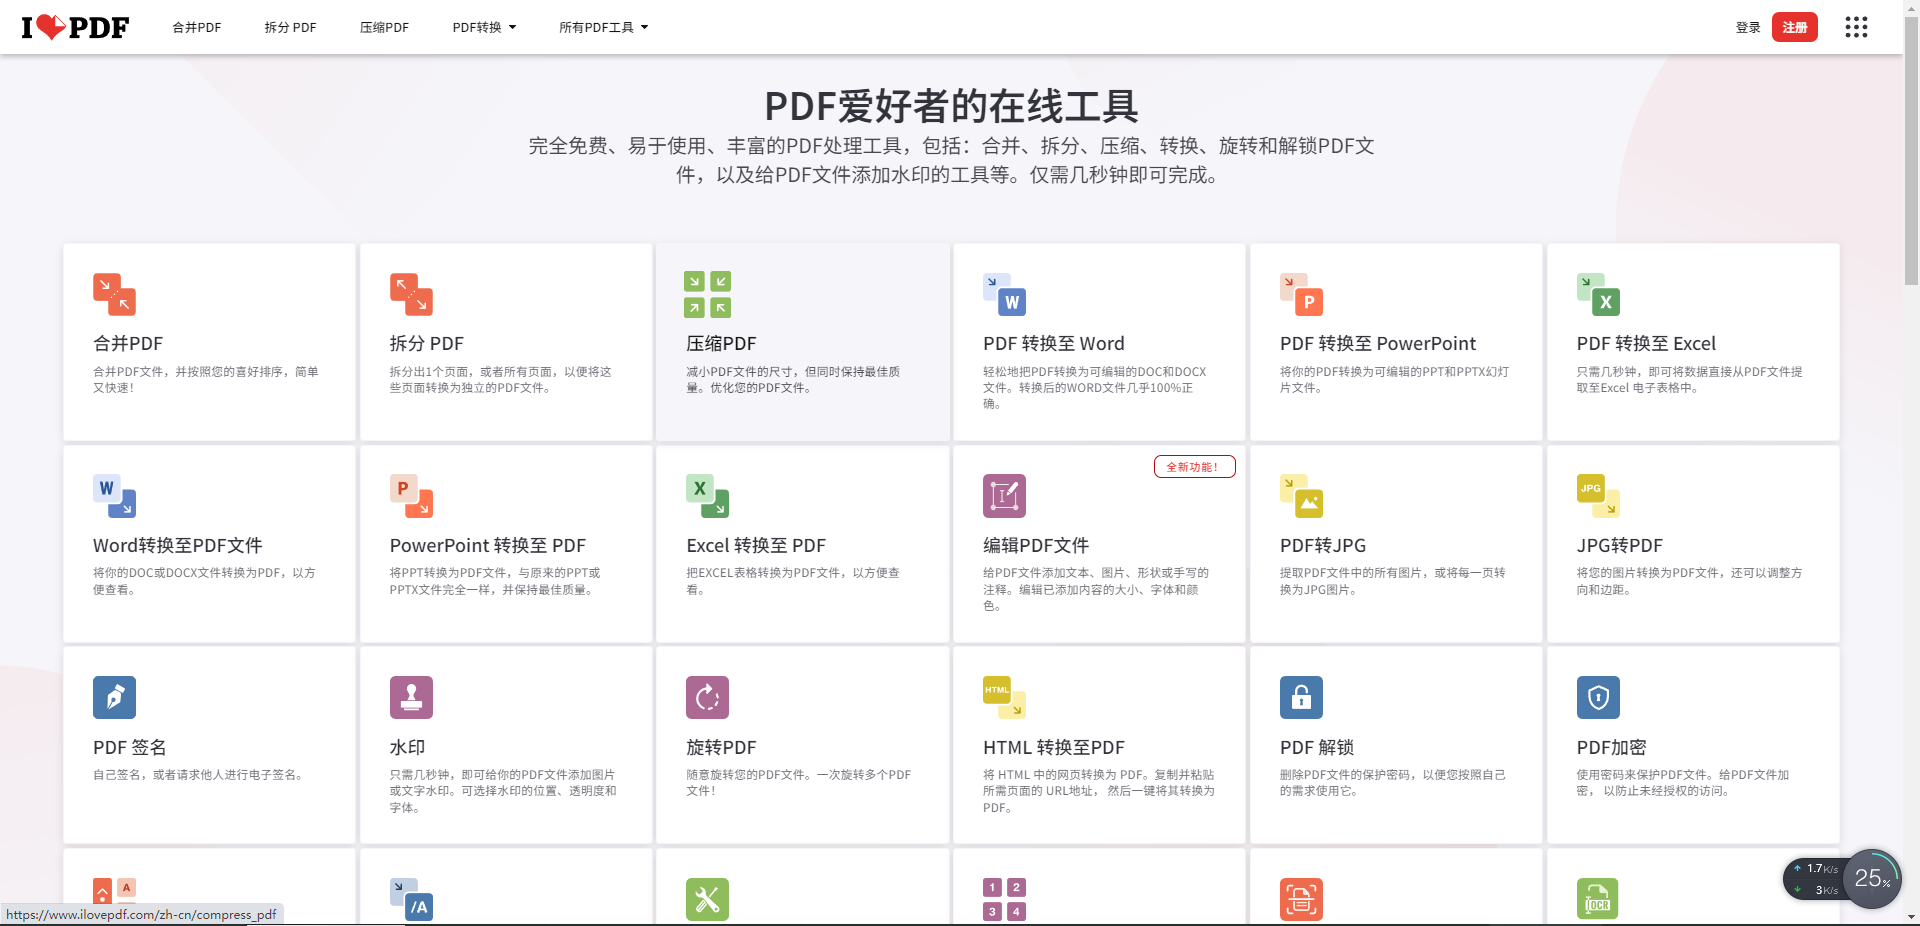The height and width of the screenshot is (926, 1920).
Task: Click the JPG转PDF card description text
Action: [1690, 581]
